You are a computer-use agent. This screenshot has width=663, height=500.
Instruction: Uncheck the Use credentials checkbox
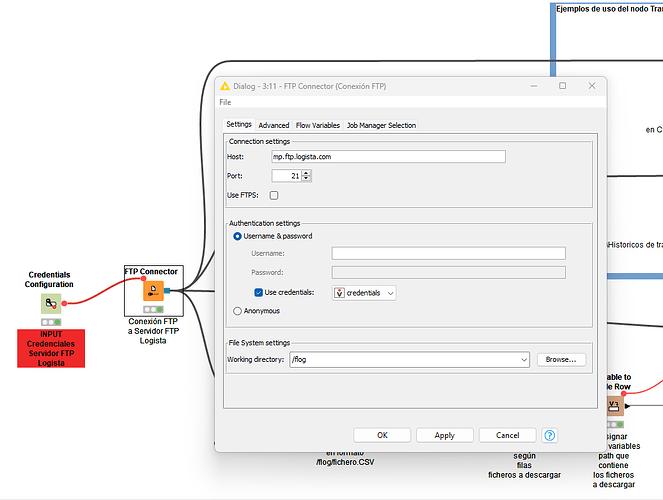tap(258, 292)
